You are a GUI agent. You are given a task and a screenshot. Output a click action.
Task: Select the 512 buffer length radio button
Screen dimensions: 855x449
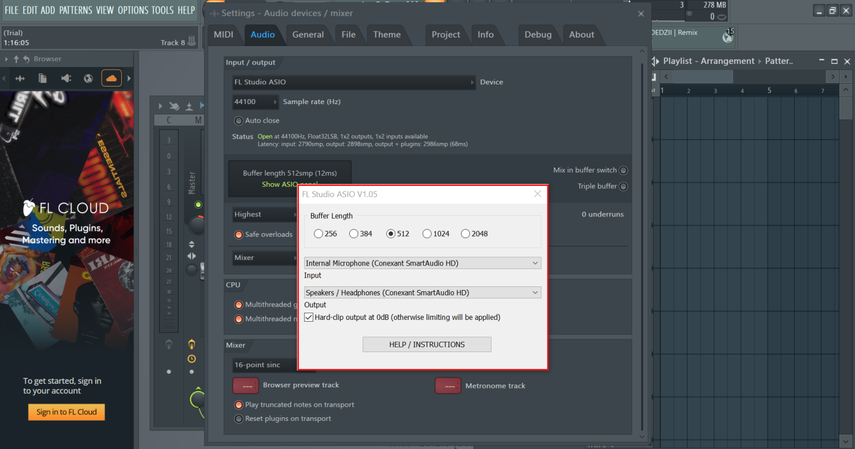390,234
